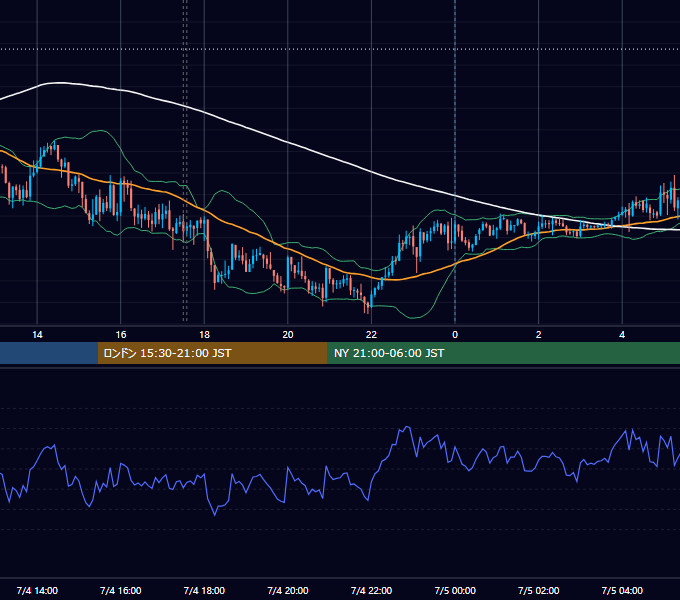Click the 7/4 14:00 time label
The width and height of the screenshot is (680, 600).
(37, 590)
